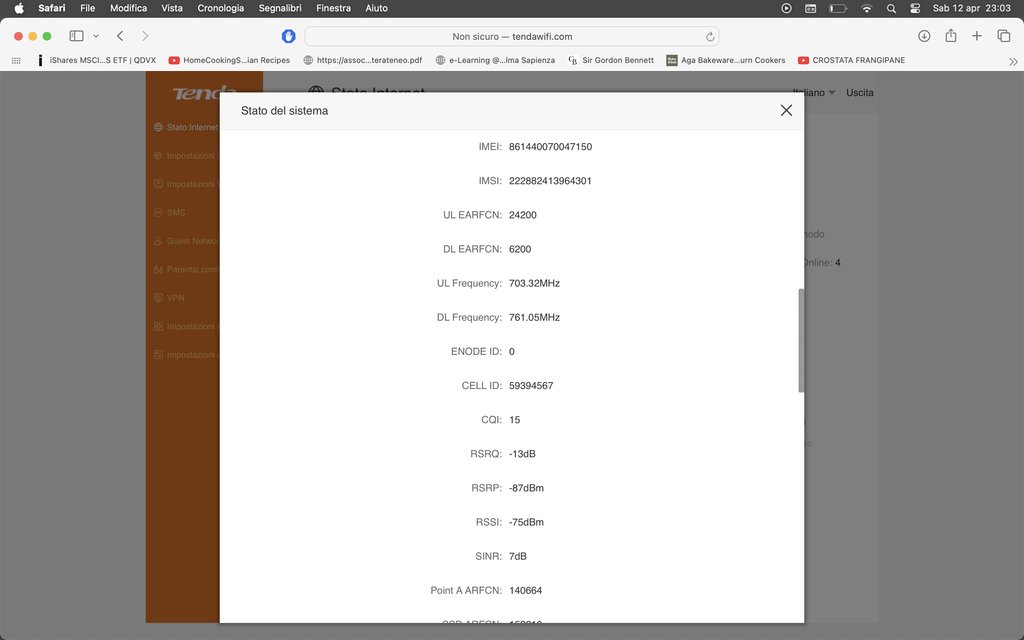
Task: Click the IMSI value 222882413964301
Action: [550, 181]
